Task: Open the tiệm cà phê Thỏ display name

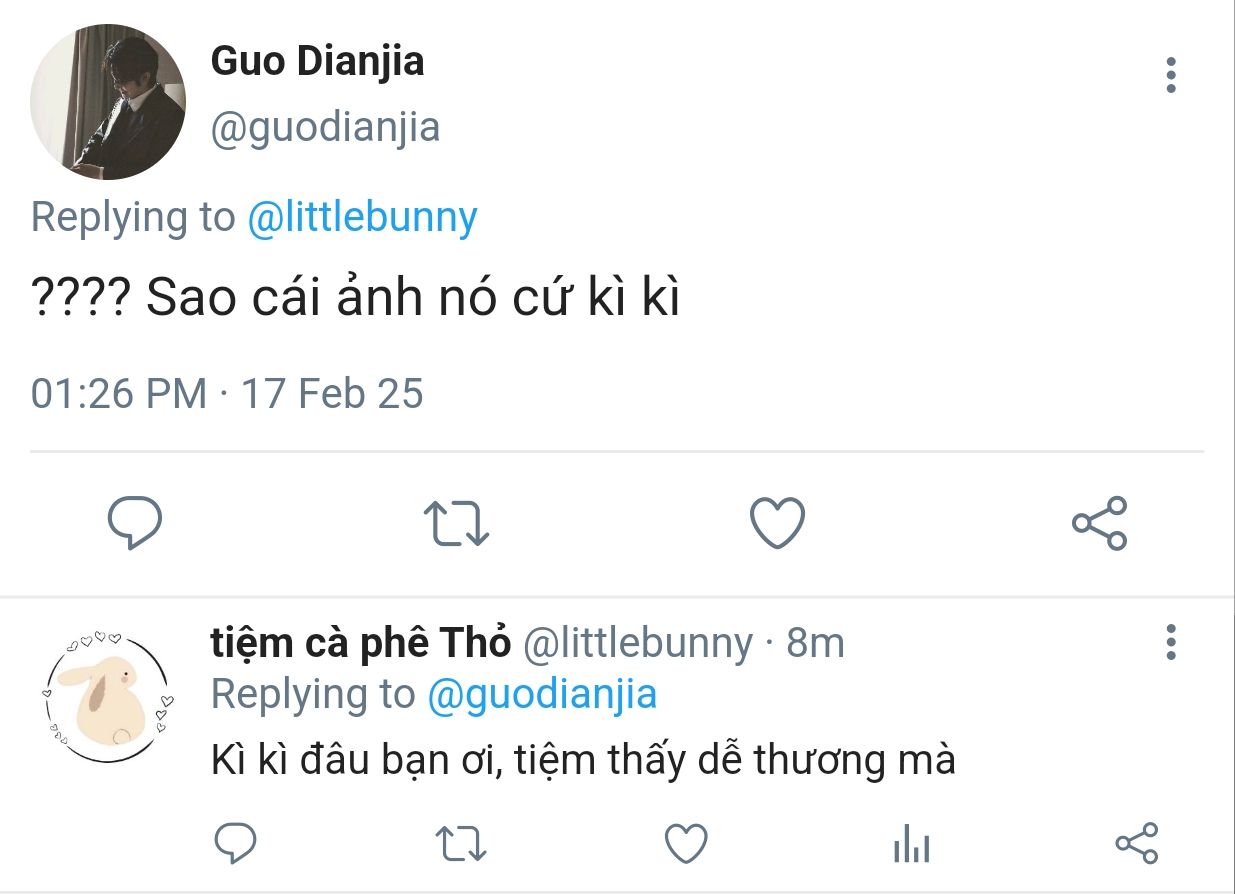Action: pyautogui.click(x=361, y=643)
